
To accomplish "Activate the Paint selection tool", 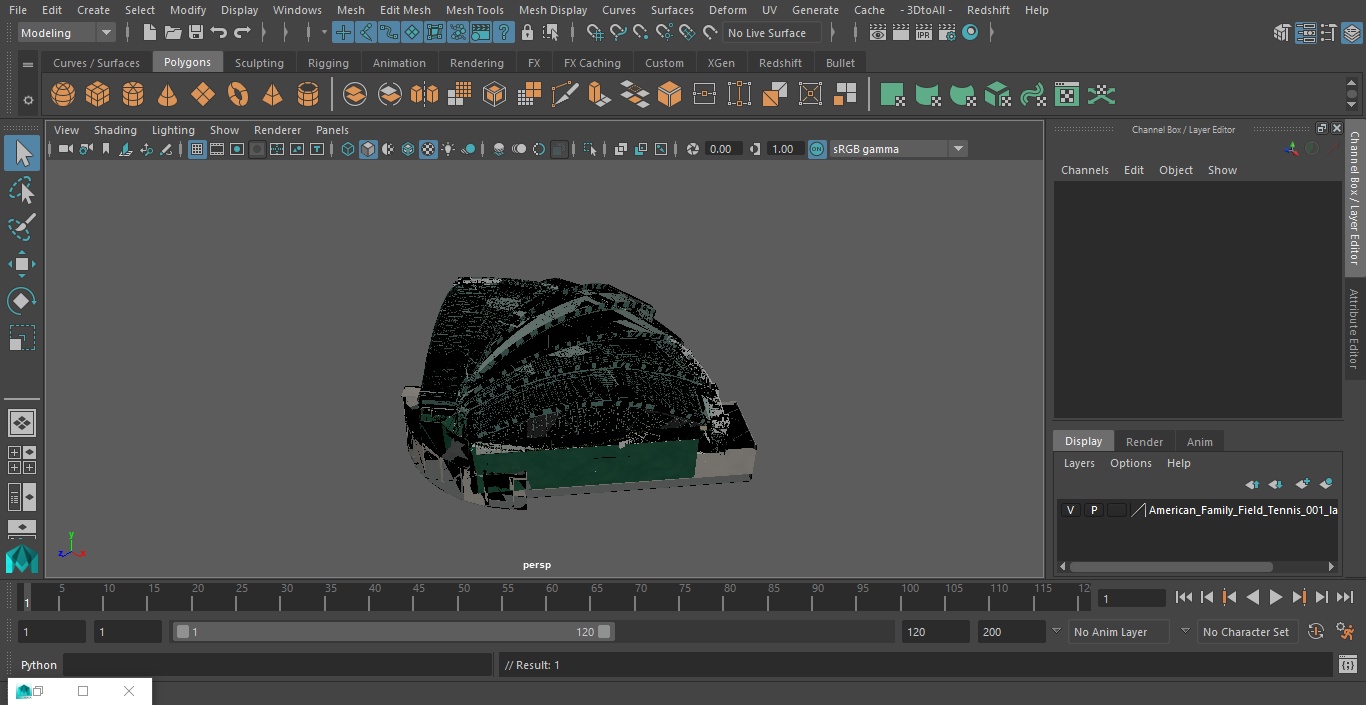I will [22, 227].
